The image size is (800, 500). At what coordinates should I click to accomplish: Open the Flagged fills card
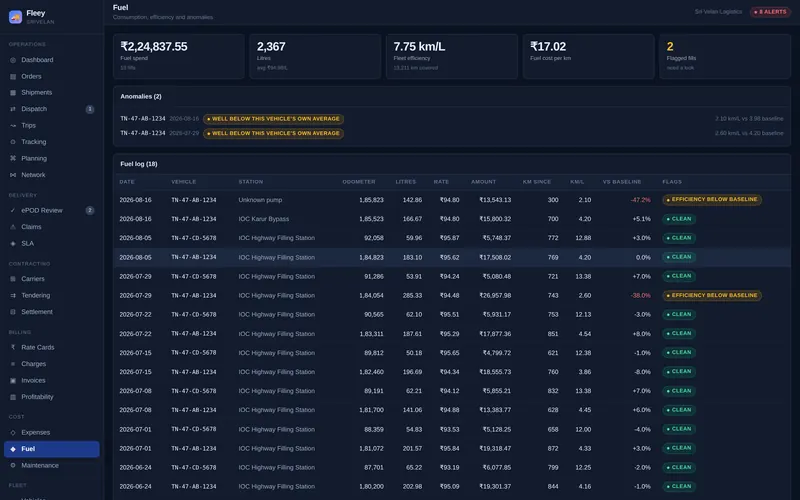click(725, 56)
